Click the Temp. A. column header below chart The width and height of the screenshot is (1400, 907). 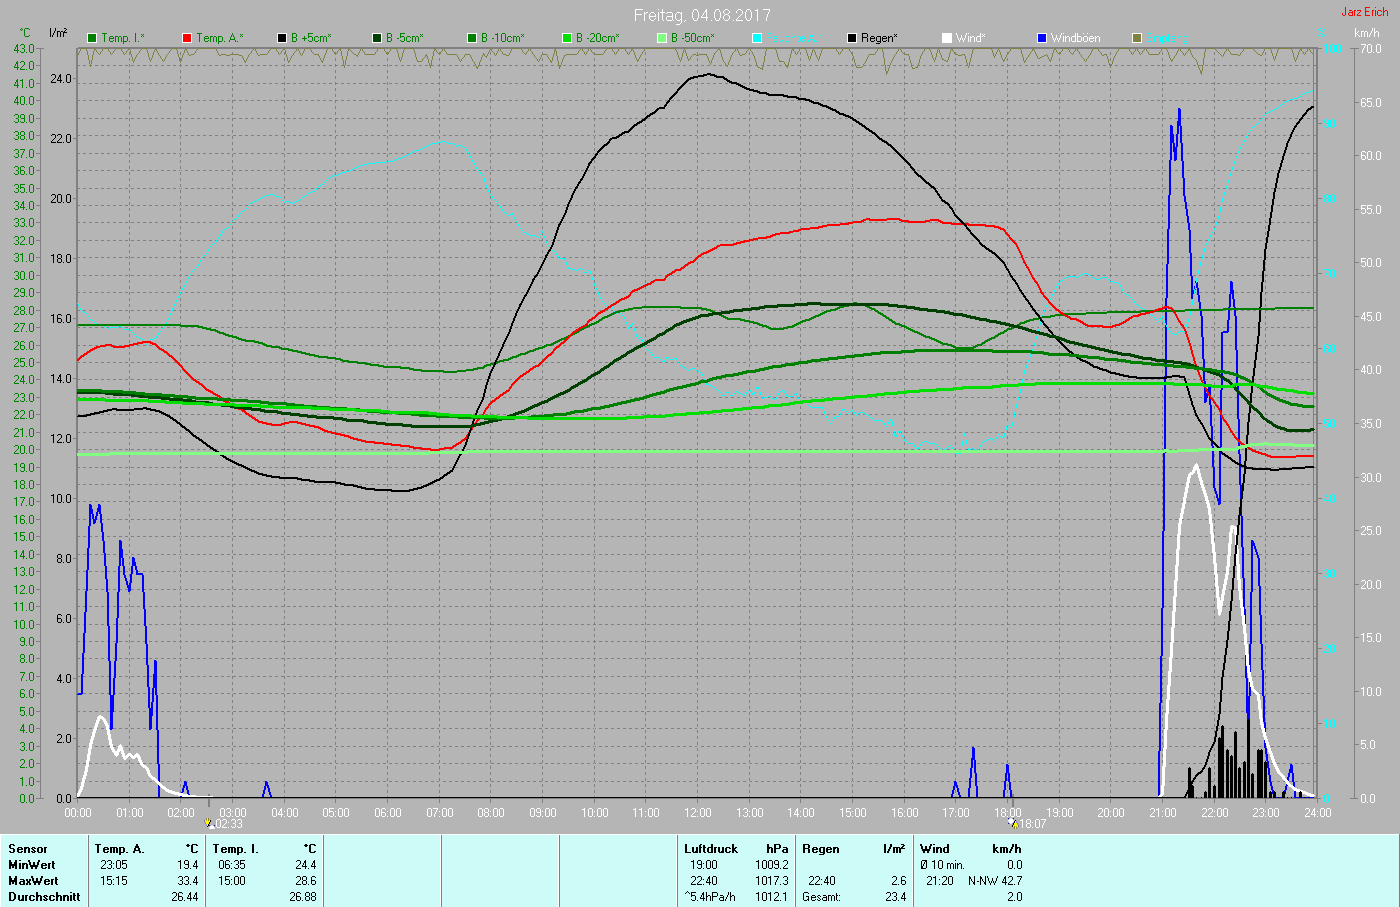click(x=119, y=849)
